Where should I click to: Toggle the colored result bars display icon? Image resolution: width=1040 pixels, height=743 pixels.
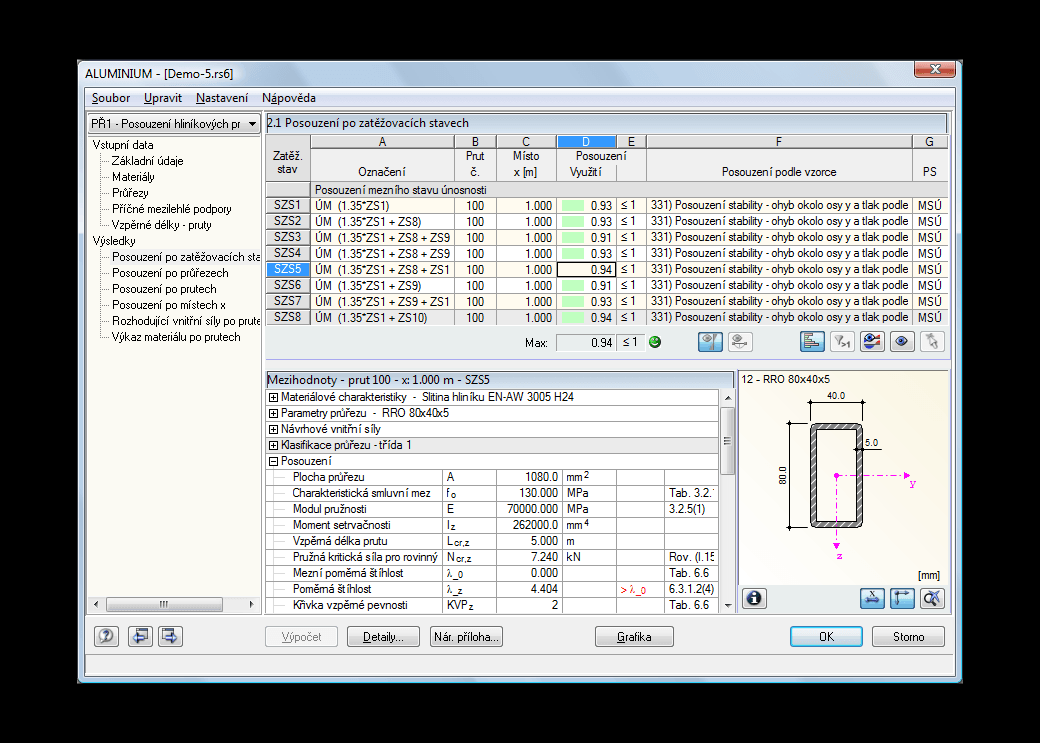pos(812,342)
